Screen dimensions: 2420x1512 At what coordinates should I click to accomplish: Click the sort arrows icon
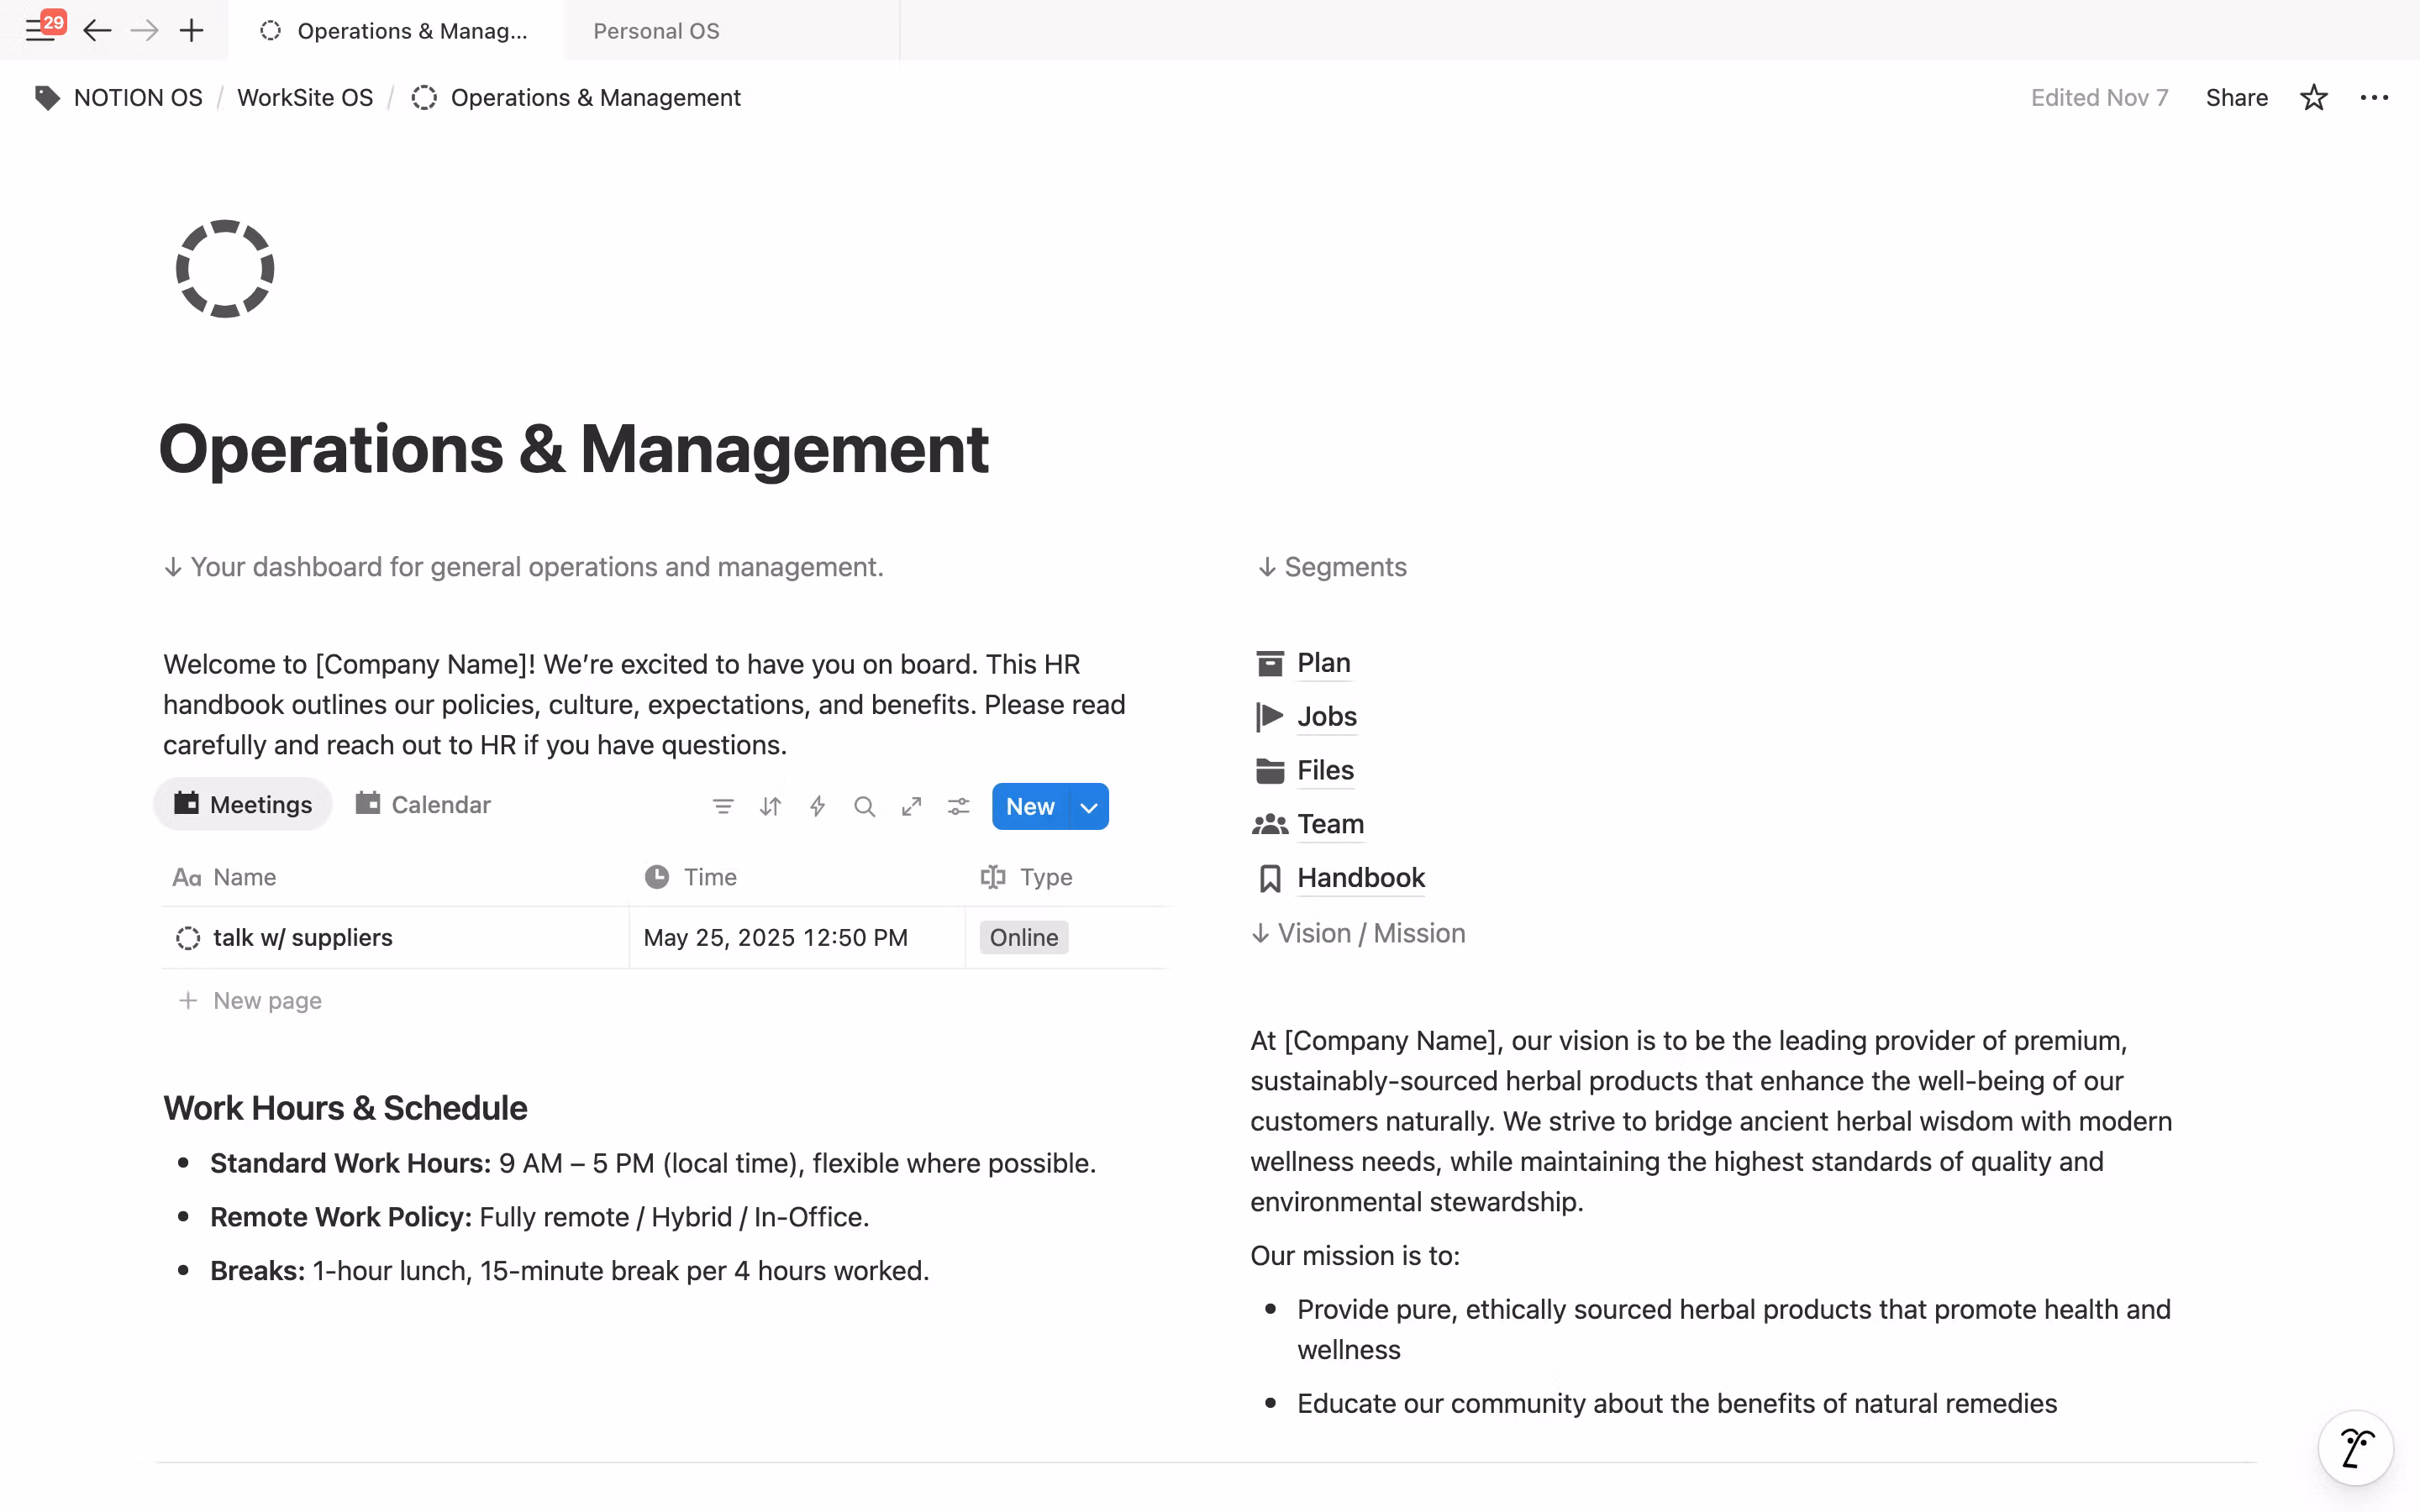(x=770, y=806)
